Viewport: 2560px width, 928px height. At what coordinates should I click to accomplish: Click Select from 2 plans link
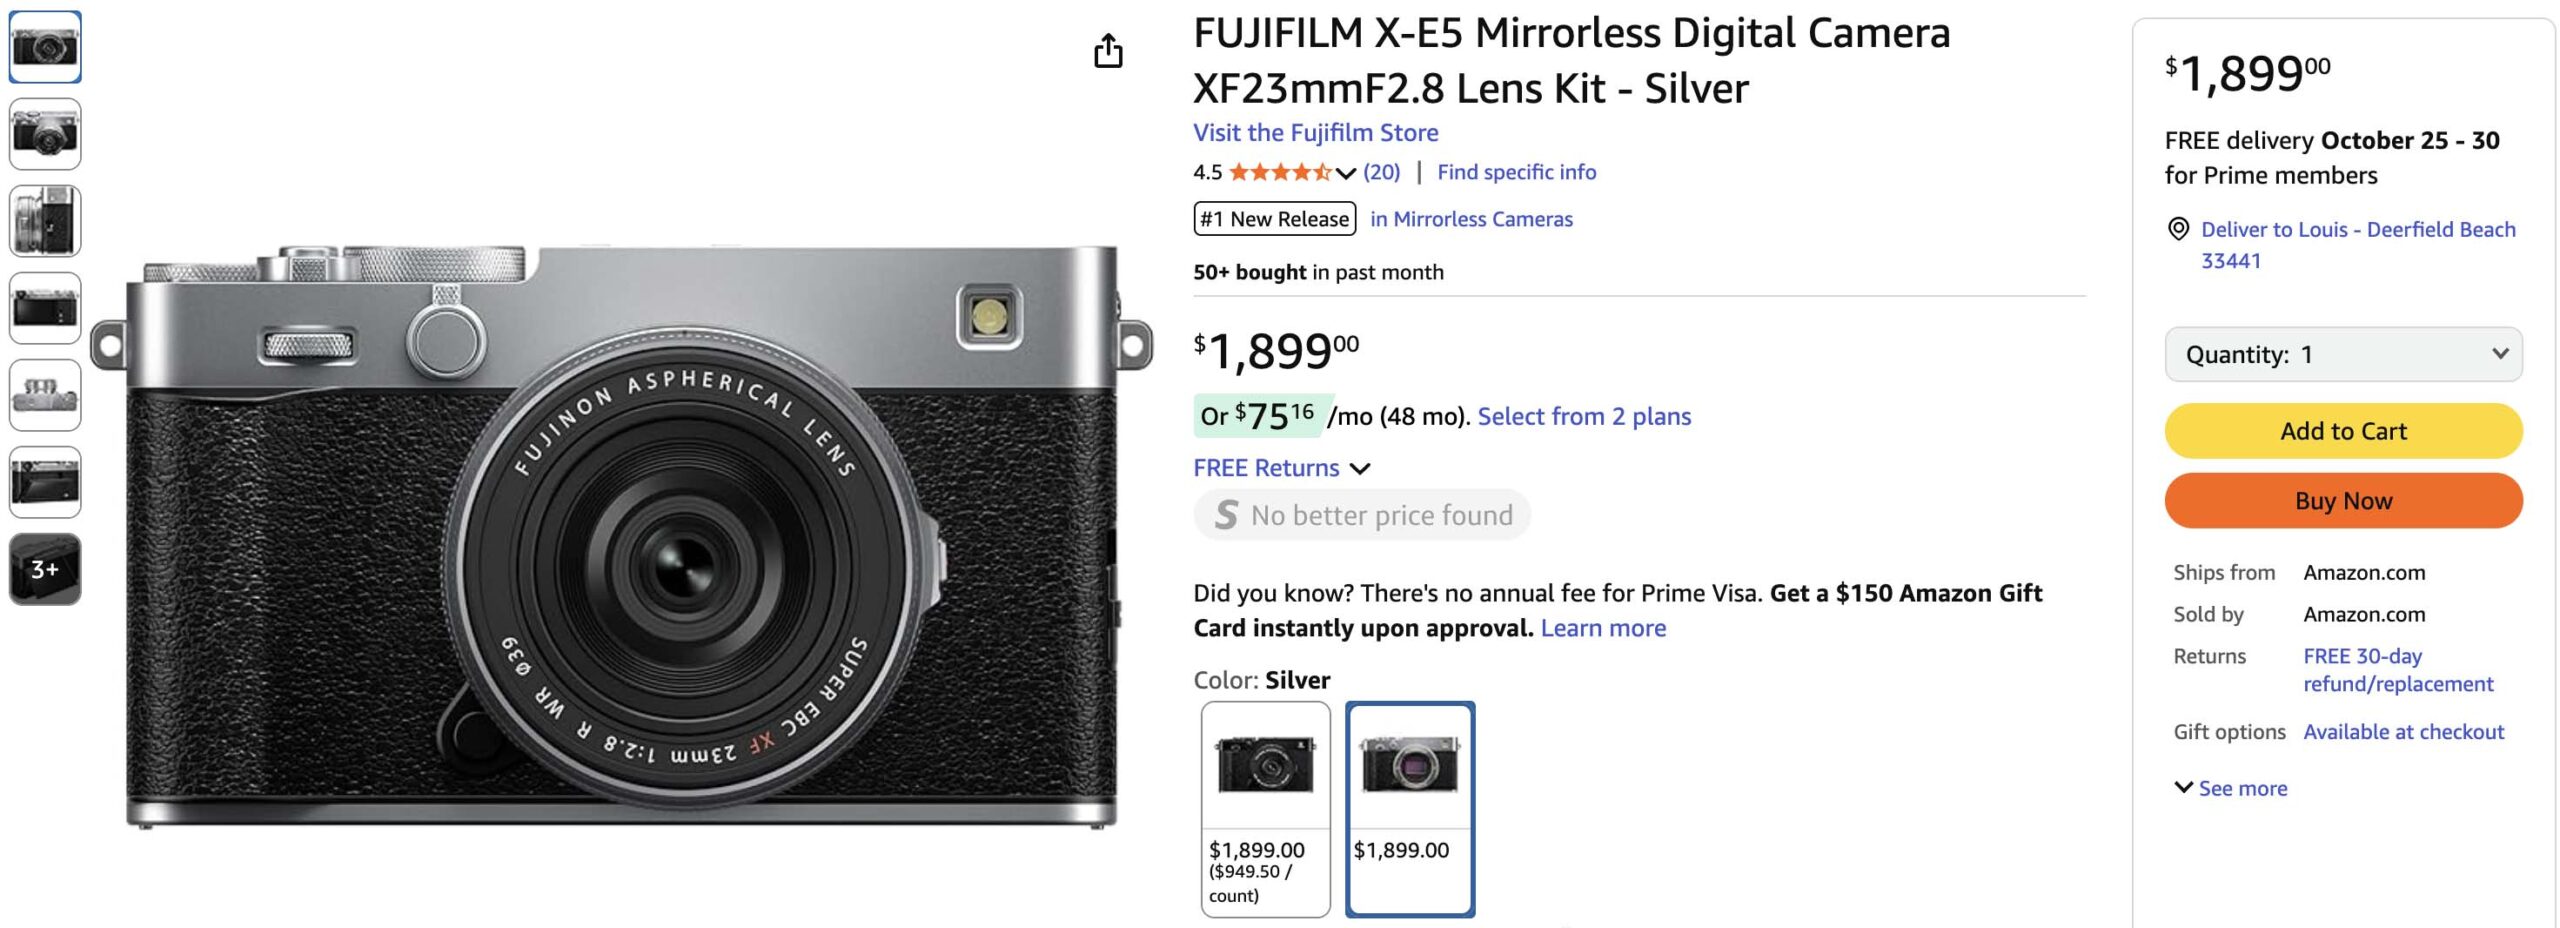coord(1584,416)
